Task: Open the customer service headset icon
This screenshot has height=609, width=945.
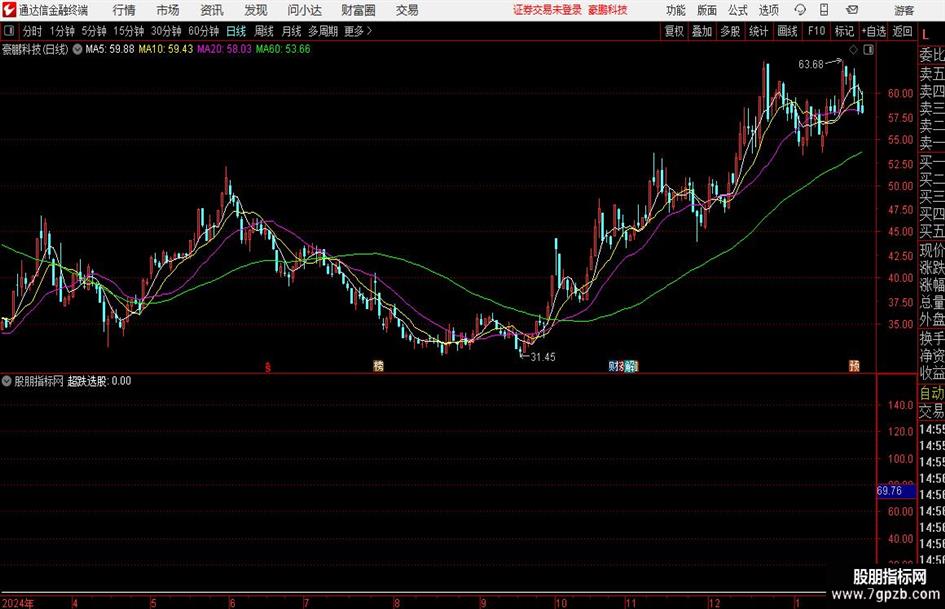Action: coord(800,10)
